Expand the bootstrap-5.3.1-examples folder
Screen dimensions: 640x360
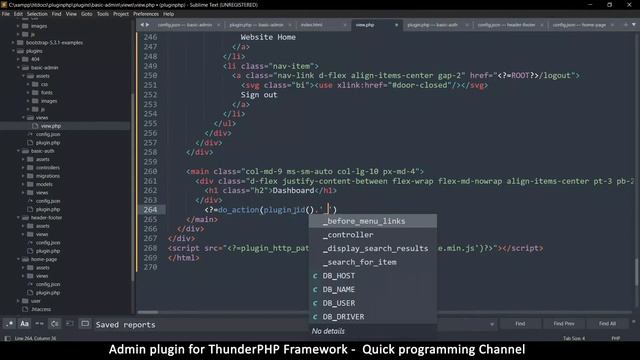13,42
